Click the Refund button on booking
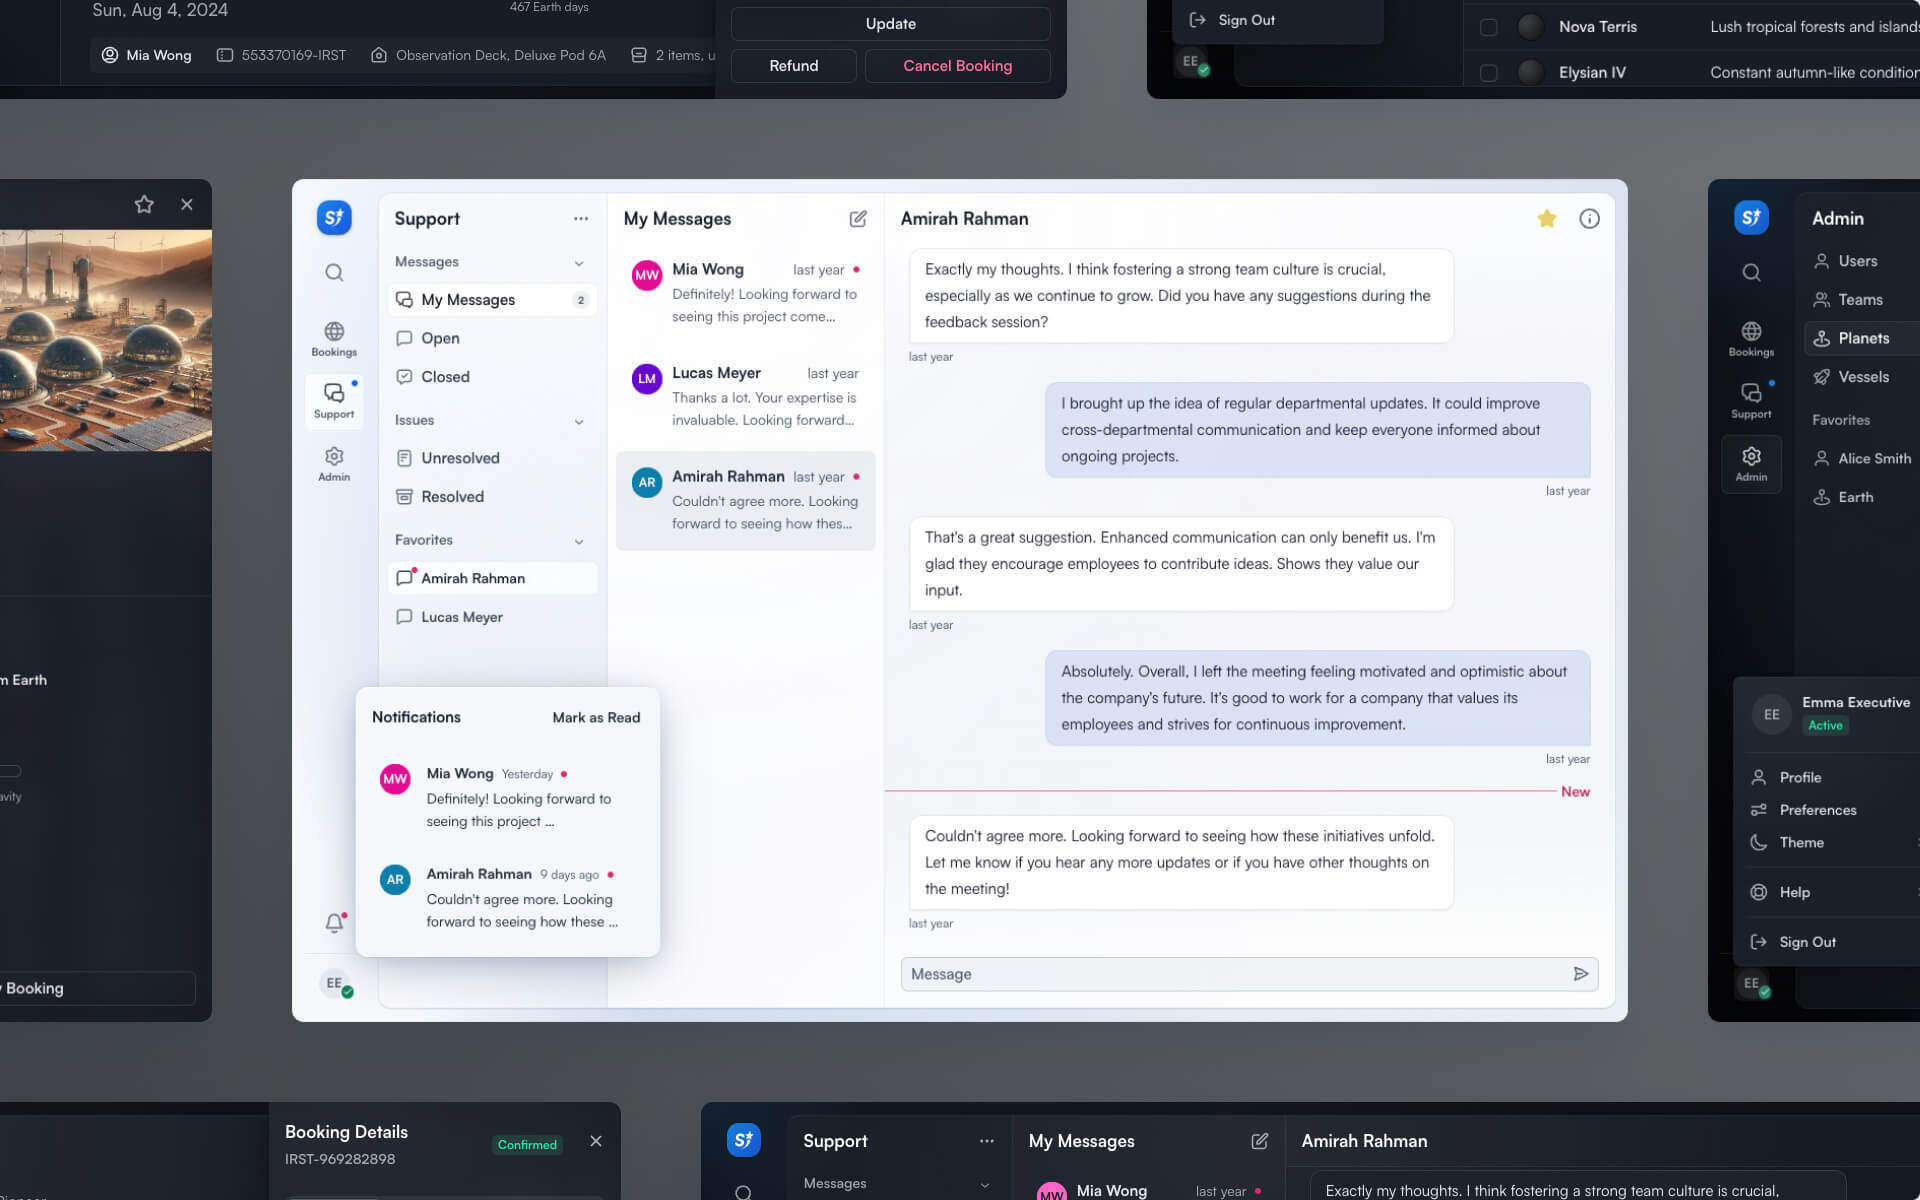This screenshot has height=1200, width=1920. click(x=792, y=65)
